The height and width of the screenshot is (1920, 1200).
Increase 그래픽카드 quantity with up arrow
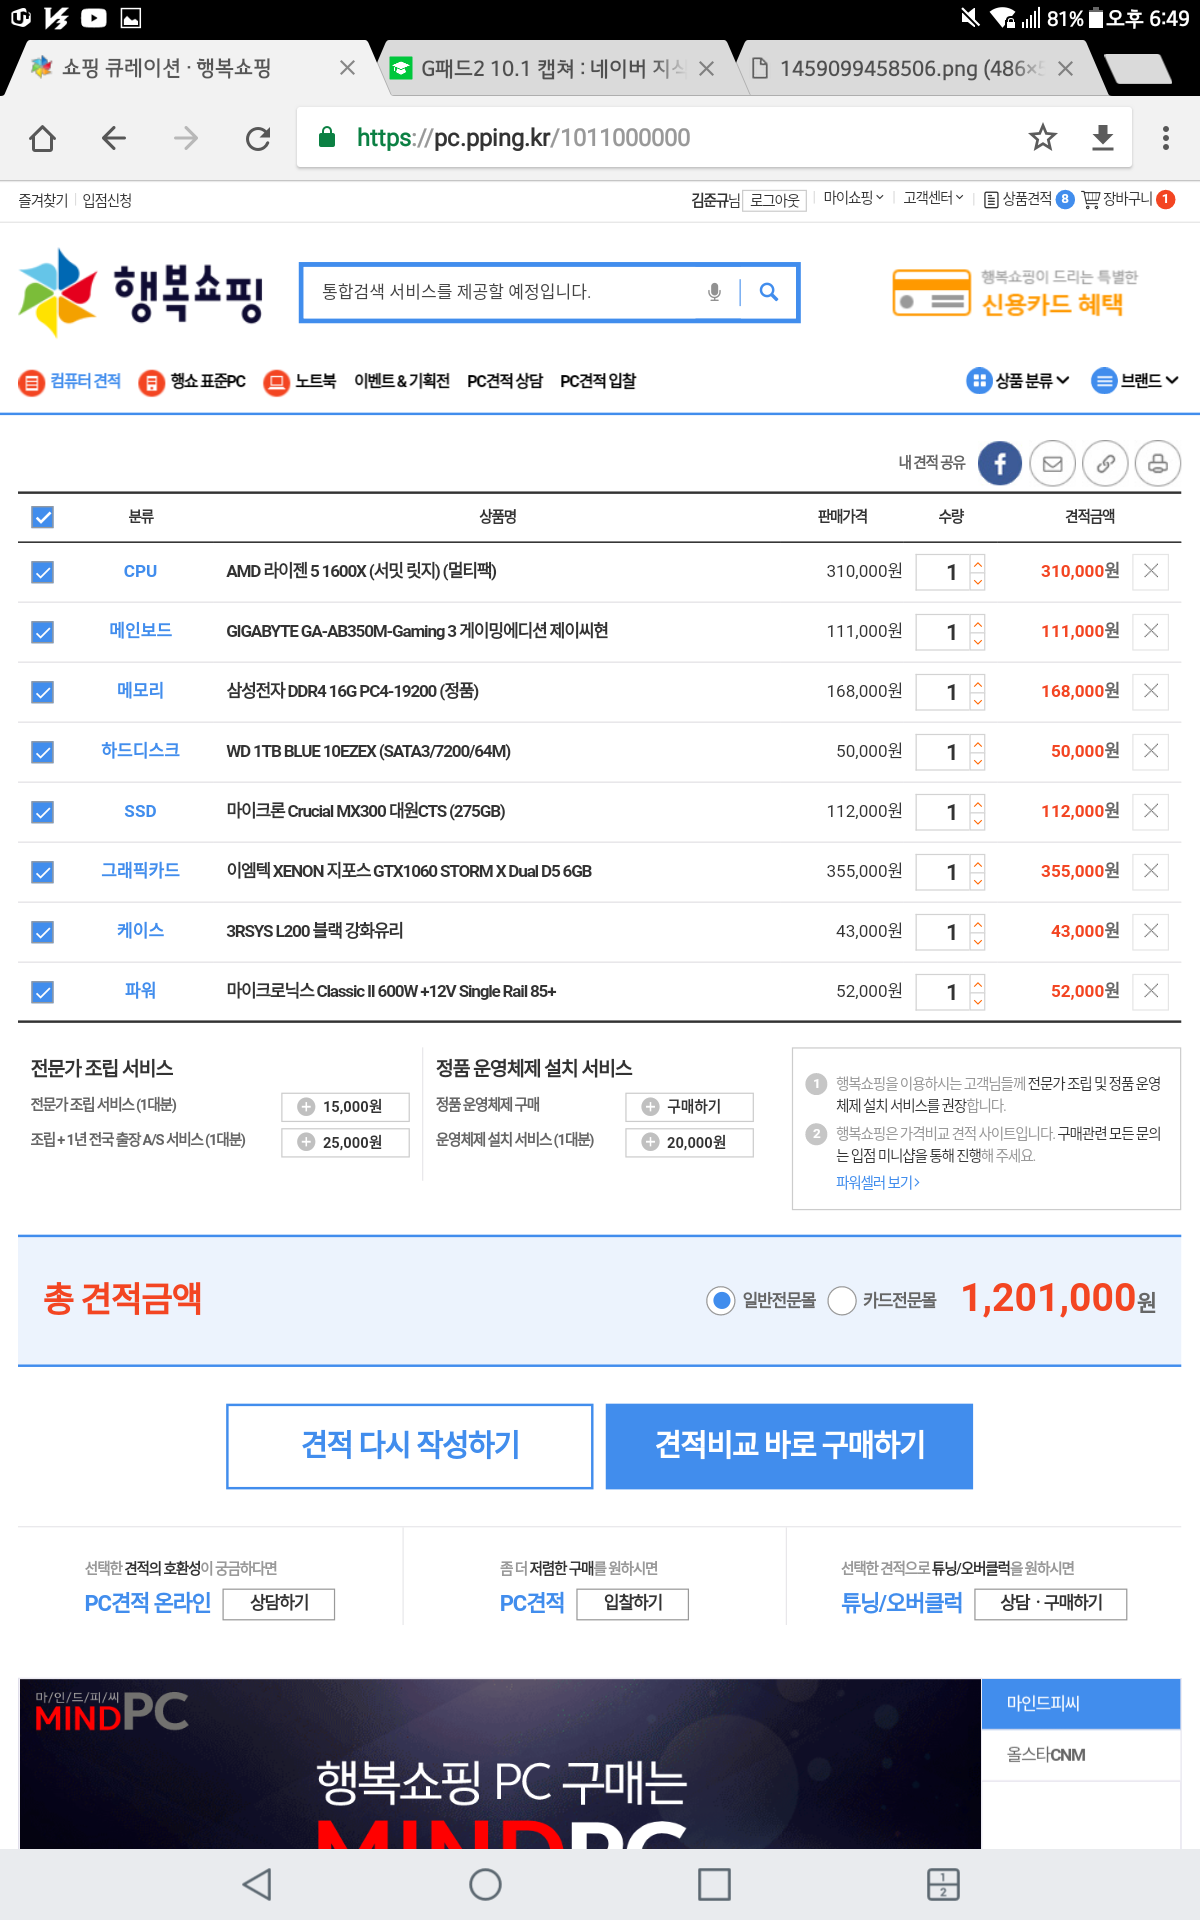pyautogui.click(x=978, y=863)
